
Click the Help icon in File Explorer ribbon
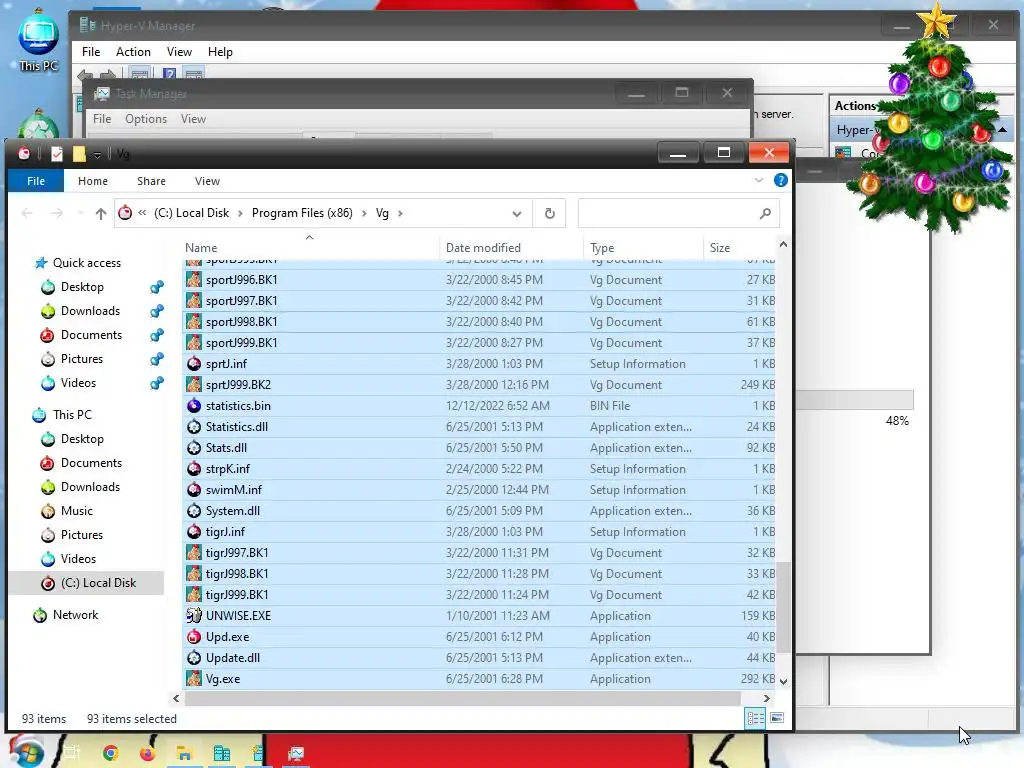[x=780, y=180]
